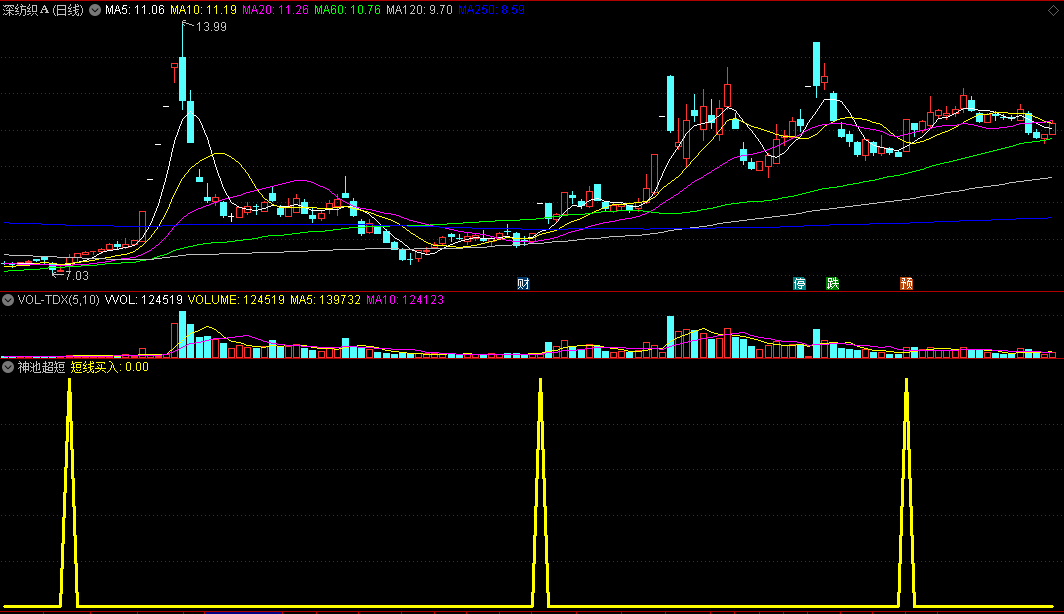Expand the main chart indicator dropdown next to 深纺织A
Viewport: 1064px width, 614px height.
[x=95, y=10]
